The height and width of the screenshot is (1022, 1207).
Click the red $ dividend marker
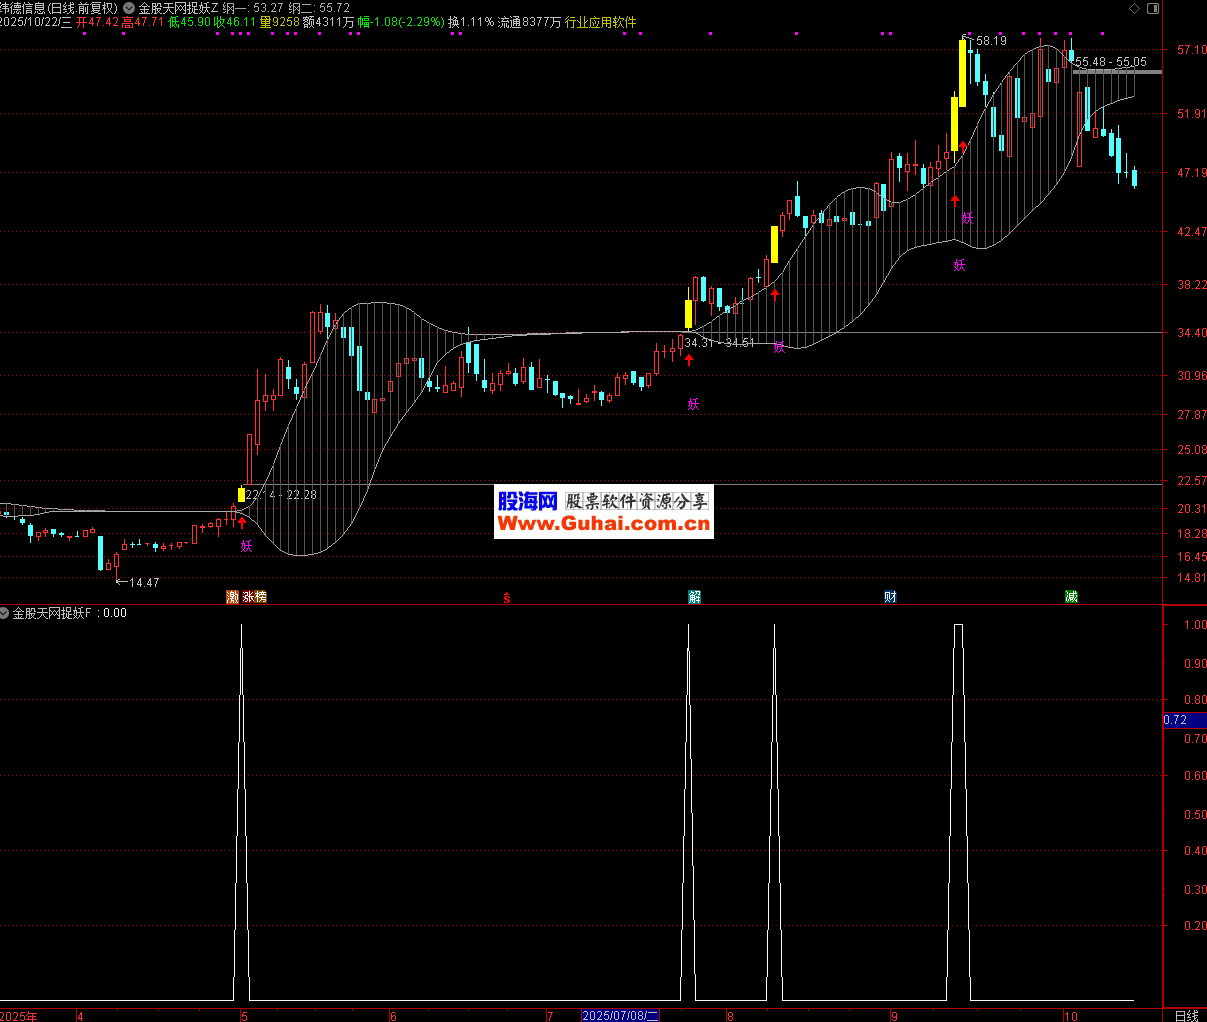coord(507,598)
